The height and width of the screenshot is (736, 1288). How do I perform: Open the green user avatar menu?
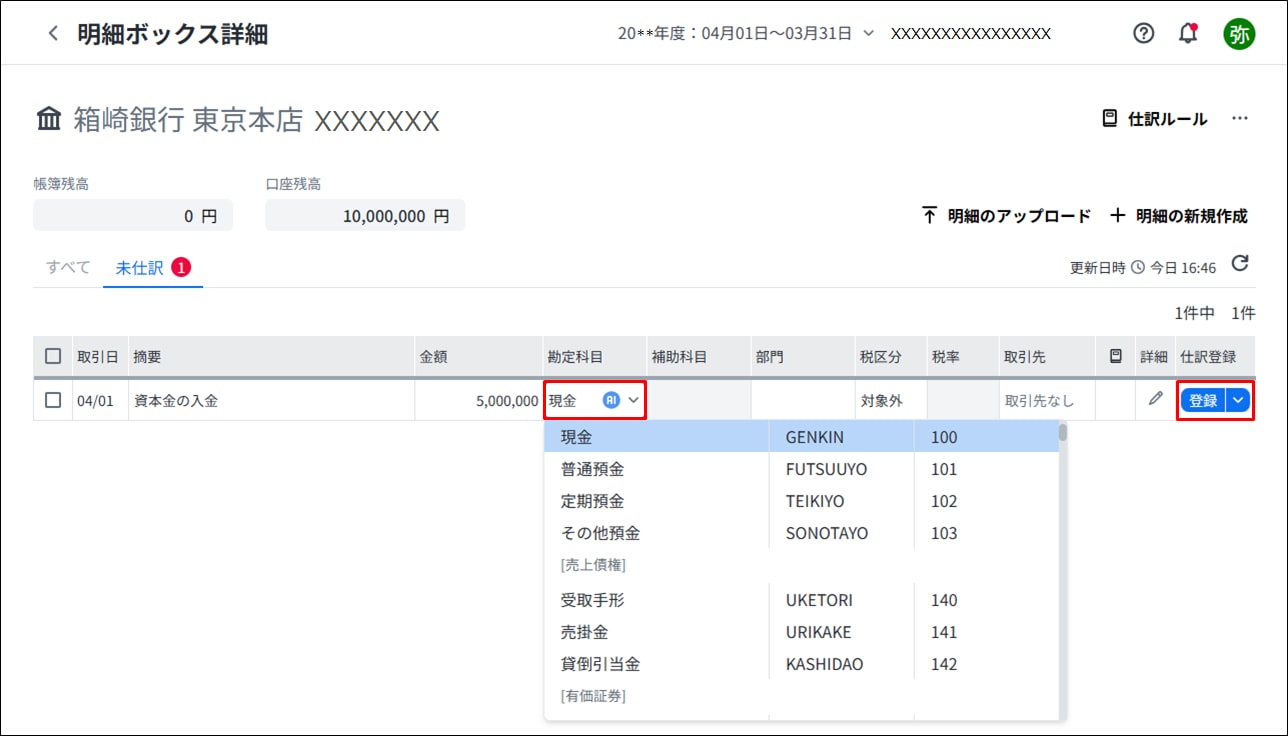[1239, 33]
